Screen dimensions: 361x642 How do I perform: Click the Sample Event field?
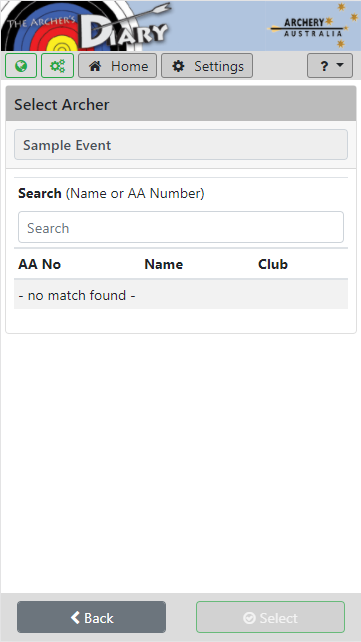click(x=181, y=145)
